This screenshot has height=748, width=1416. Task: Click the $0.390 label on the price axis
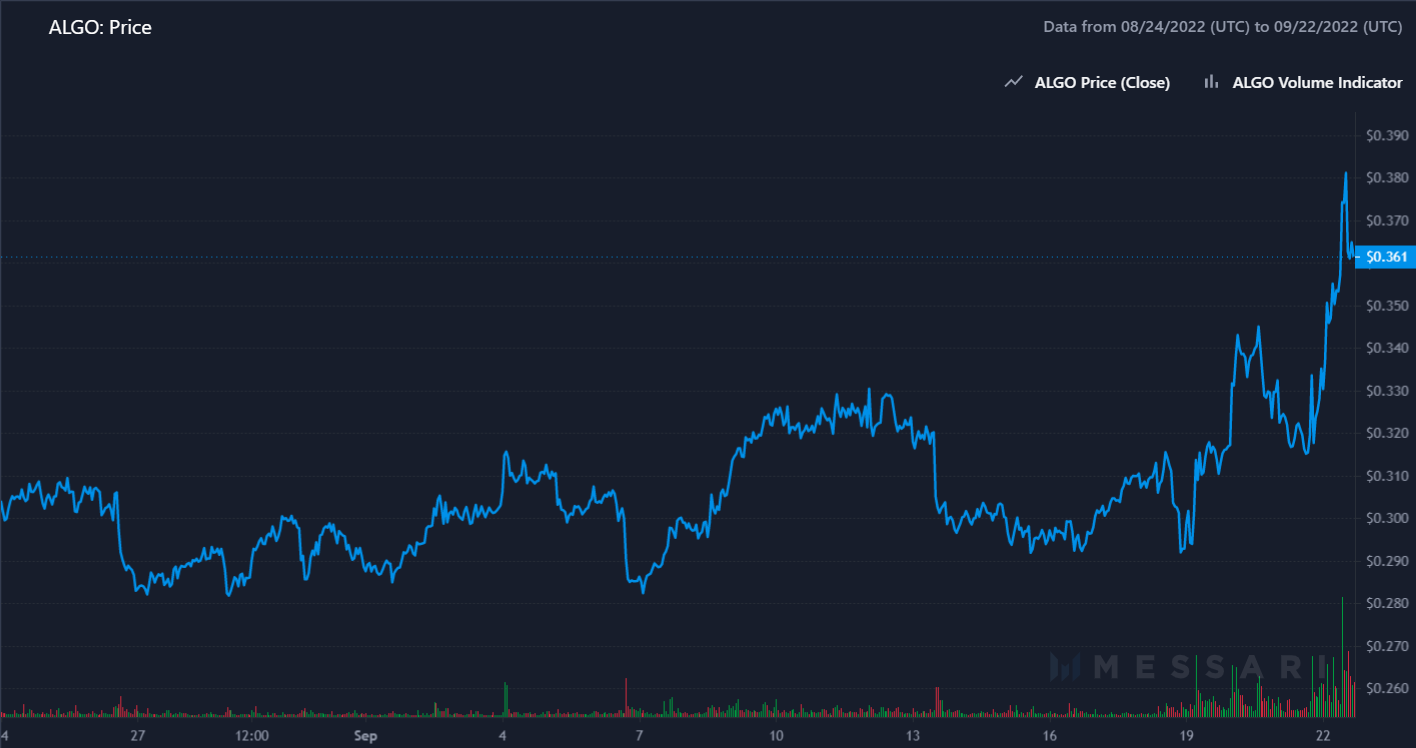(x=1386, y=136)
